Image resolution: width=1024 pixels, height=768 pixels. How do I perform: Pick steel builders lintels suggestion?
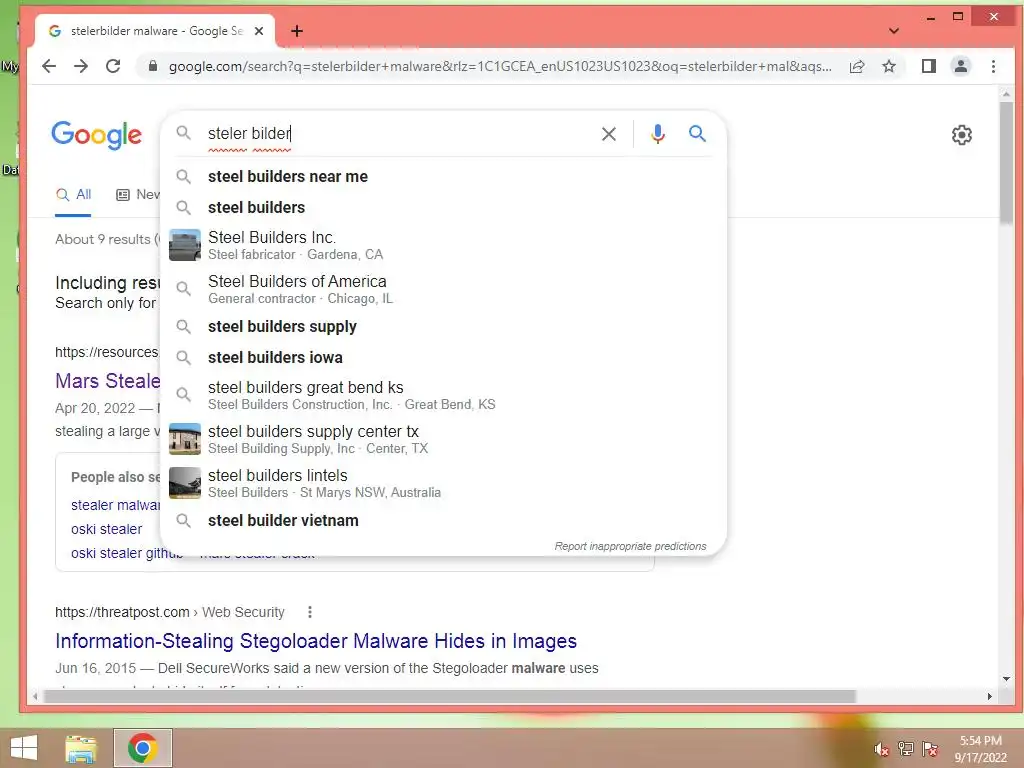(443, 483)
